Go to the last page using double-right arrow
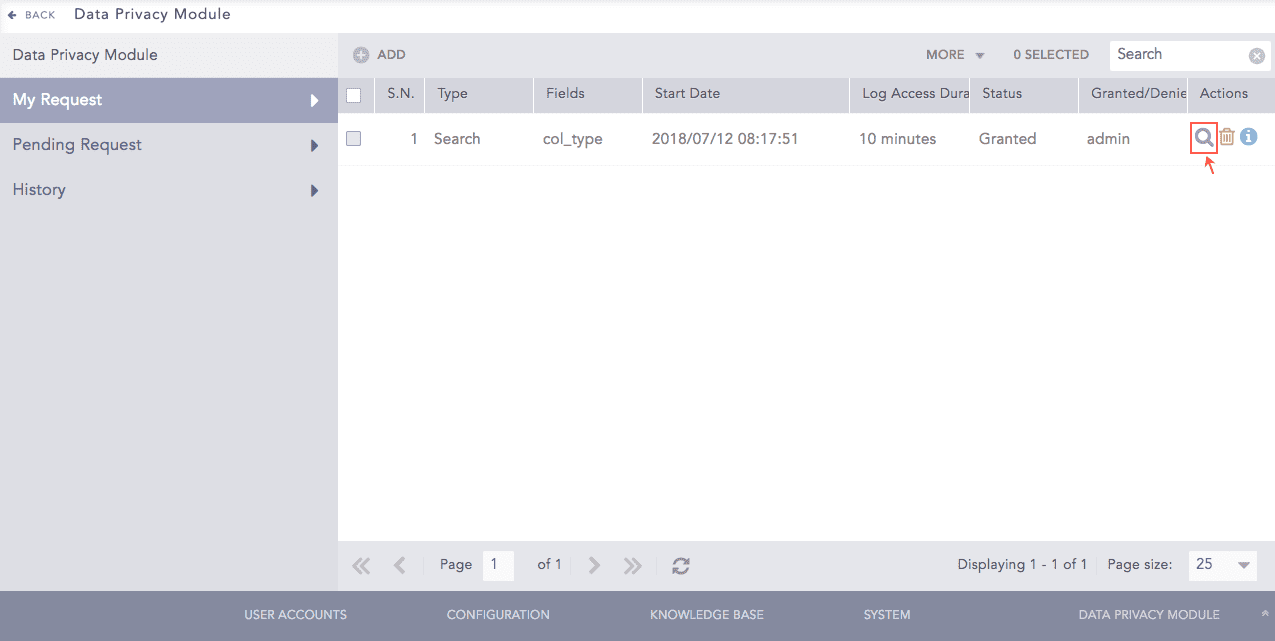1275x641 pixels. point(632,566)
